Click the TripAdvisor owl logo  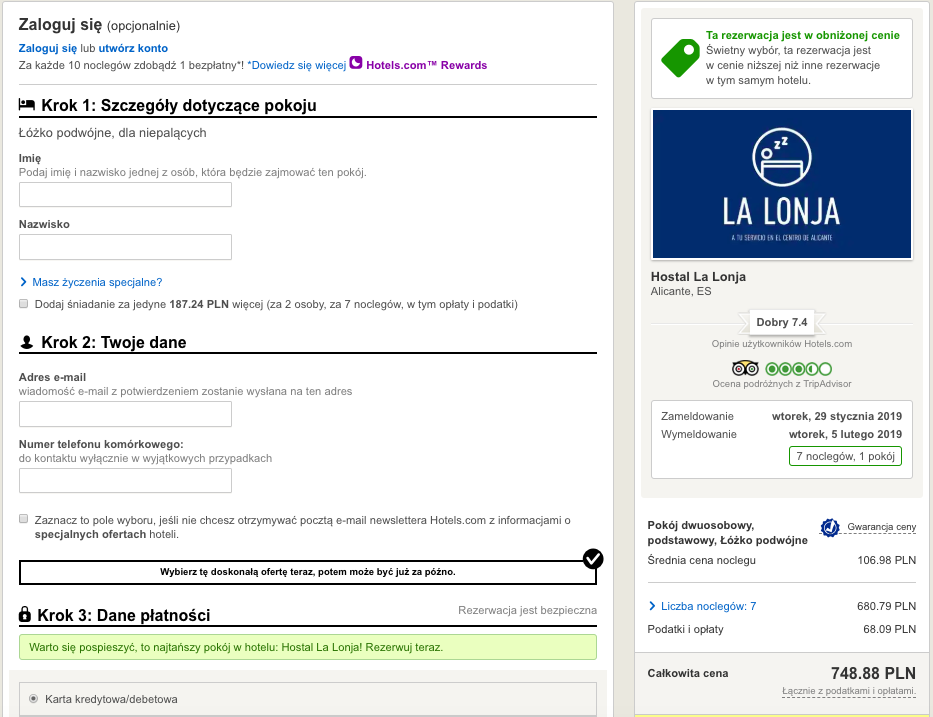746,368
